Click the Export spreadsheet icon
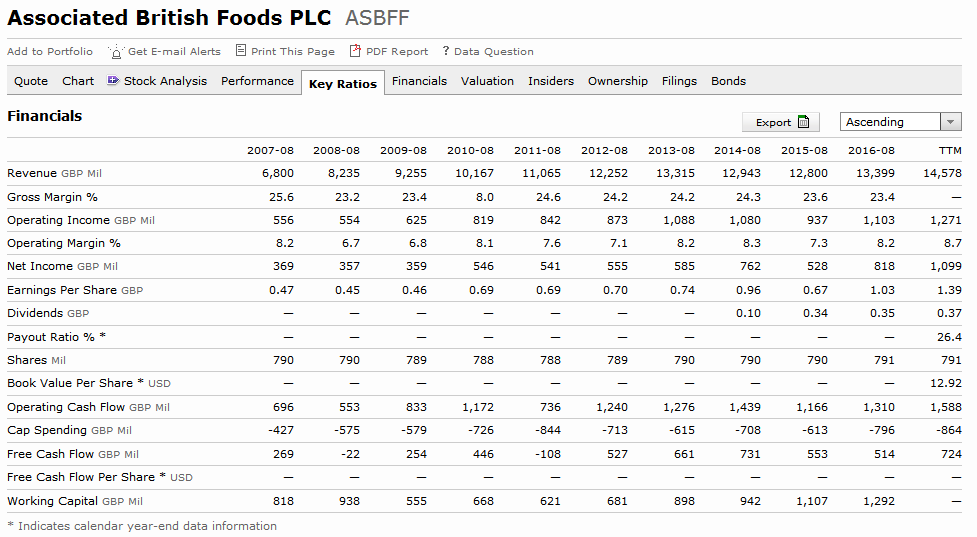Screen dimensions: 977x537 804,122
